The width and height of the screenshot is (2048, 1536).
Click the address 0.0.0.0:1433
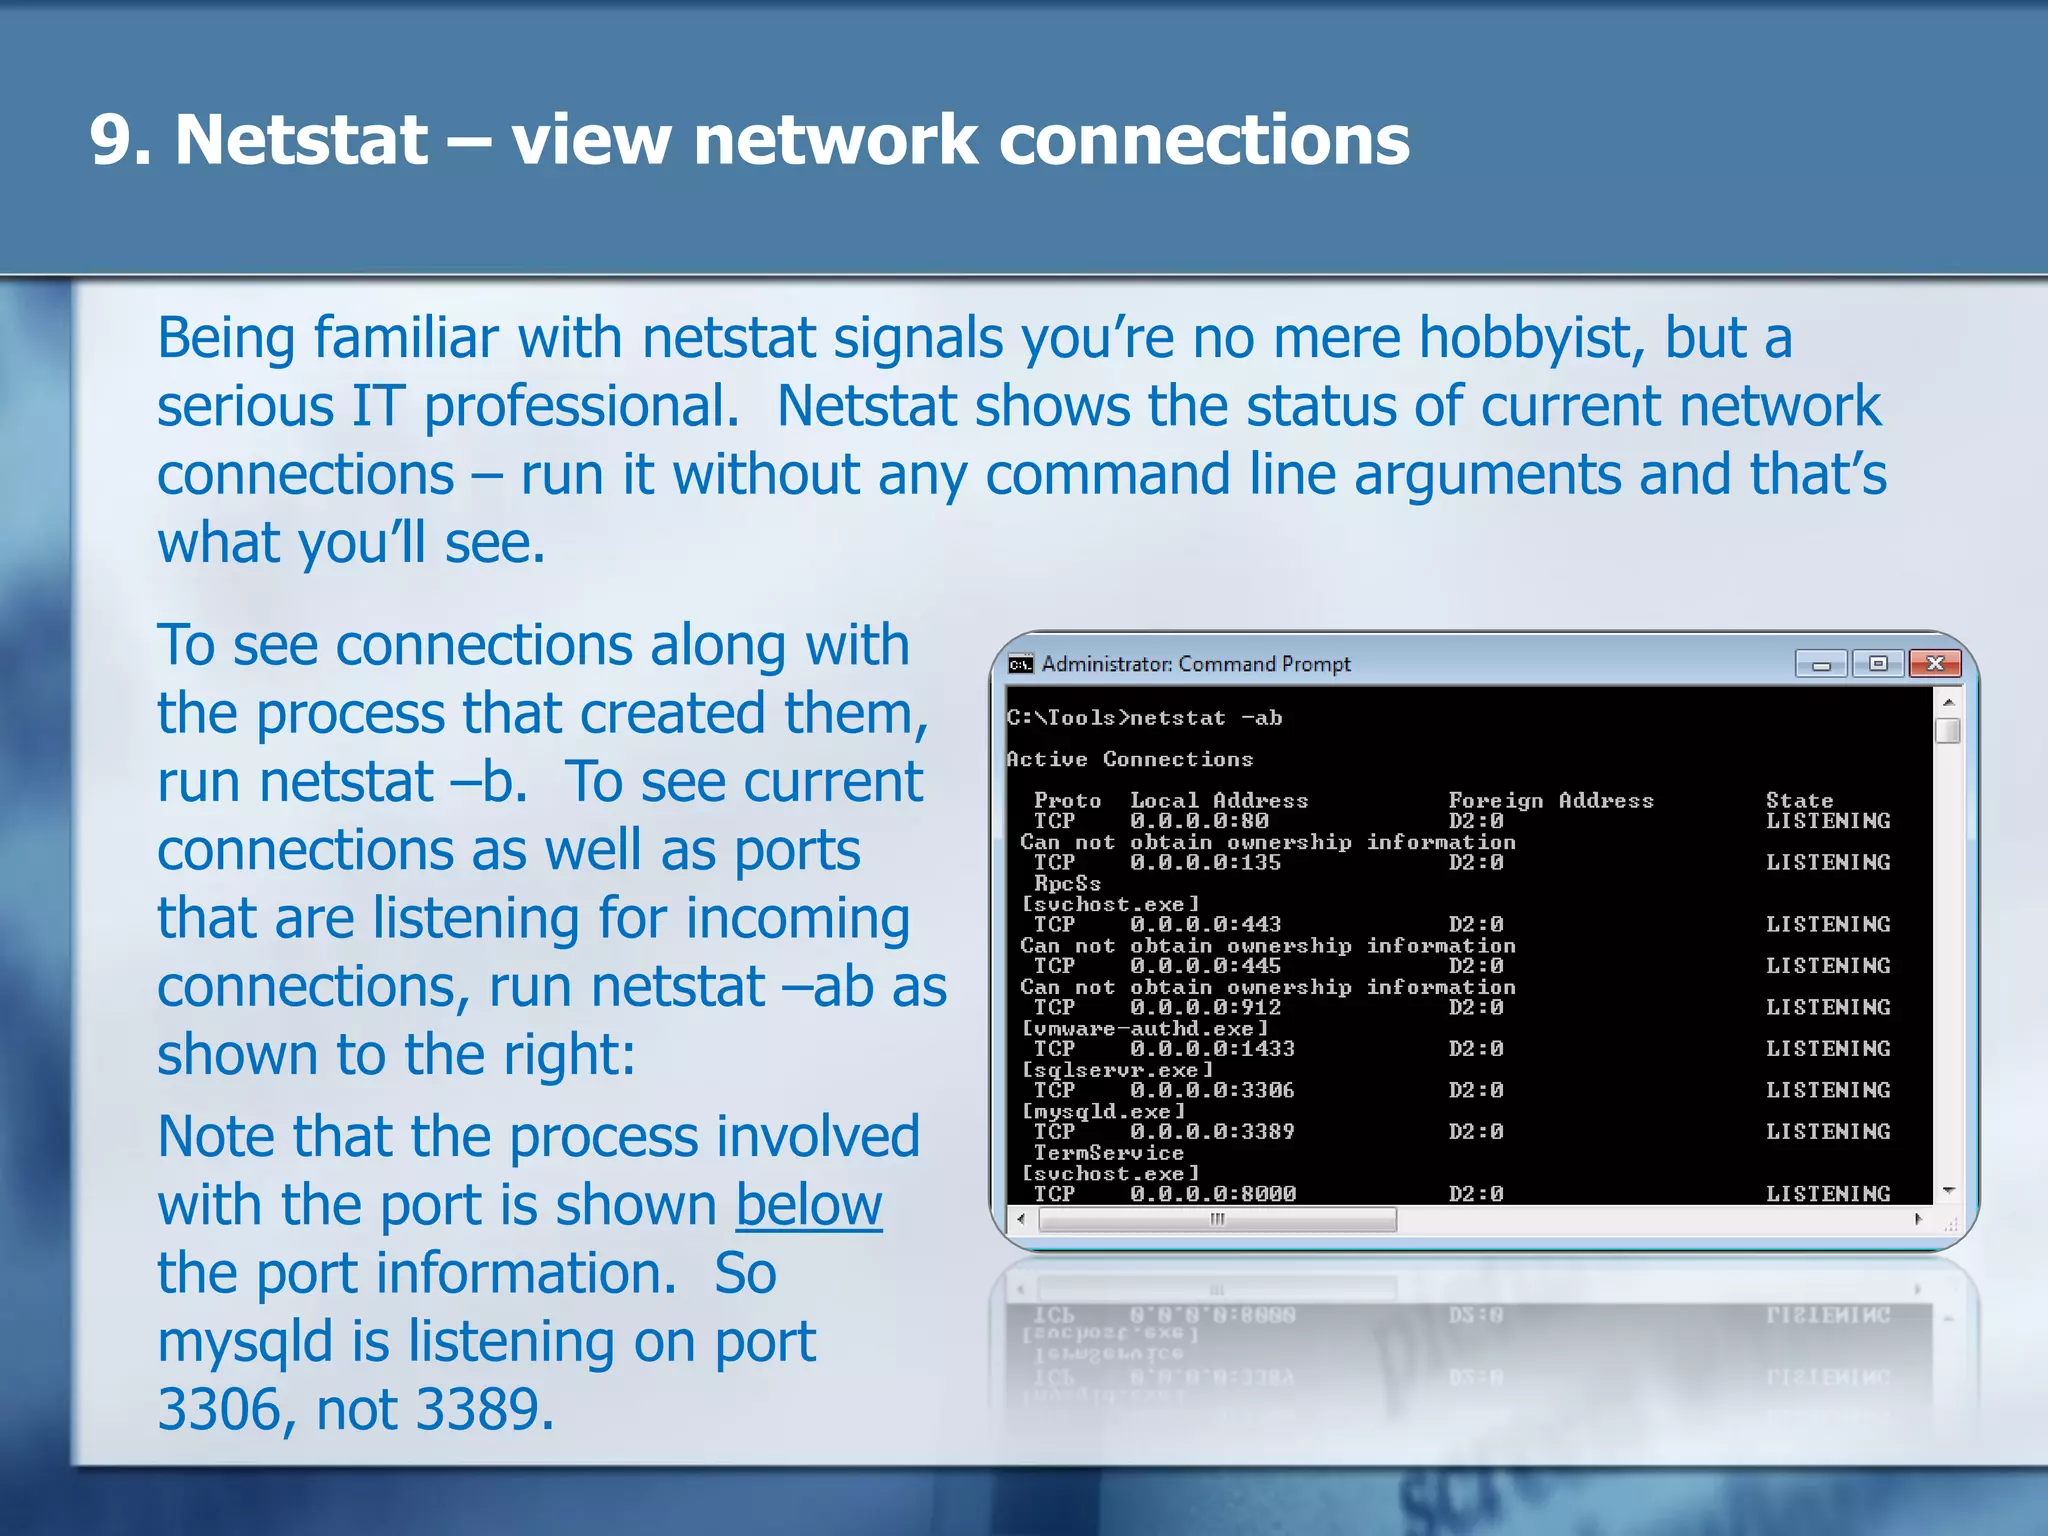click(1213, 1049)
